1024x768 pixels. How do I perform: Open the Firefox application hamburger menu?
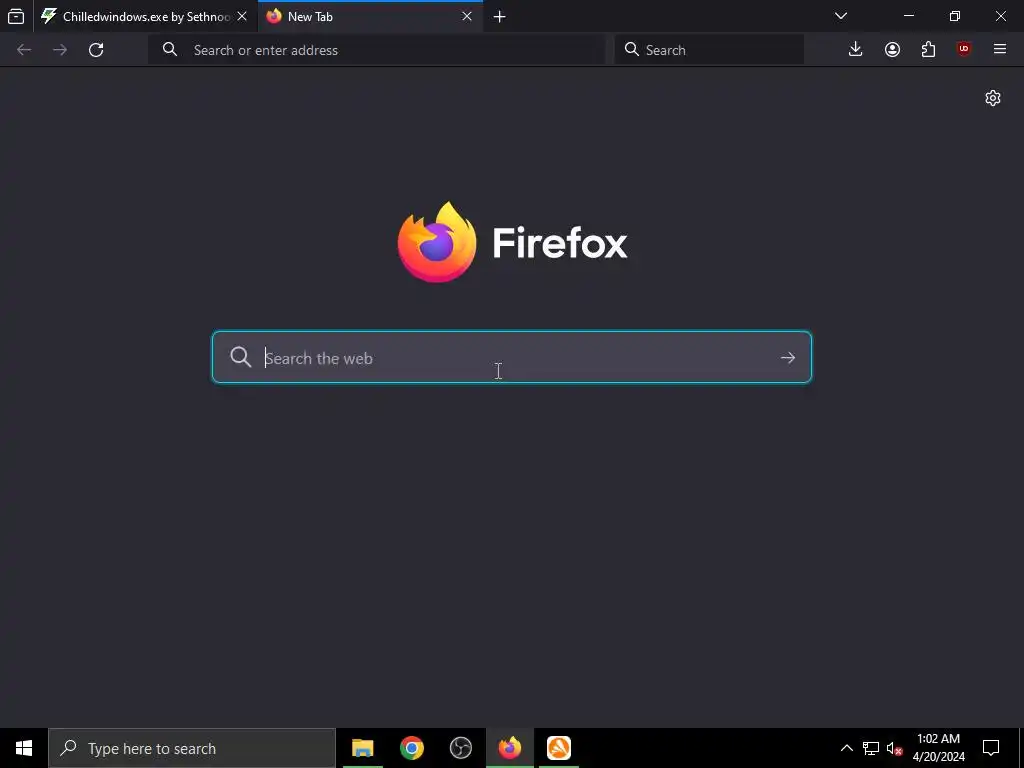coord(1000,50)
